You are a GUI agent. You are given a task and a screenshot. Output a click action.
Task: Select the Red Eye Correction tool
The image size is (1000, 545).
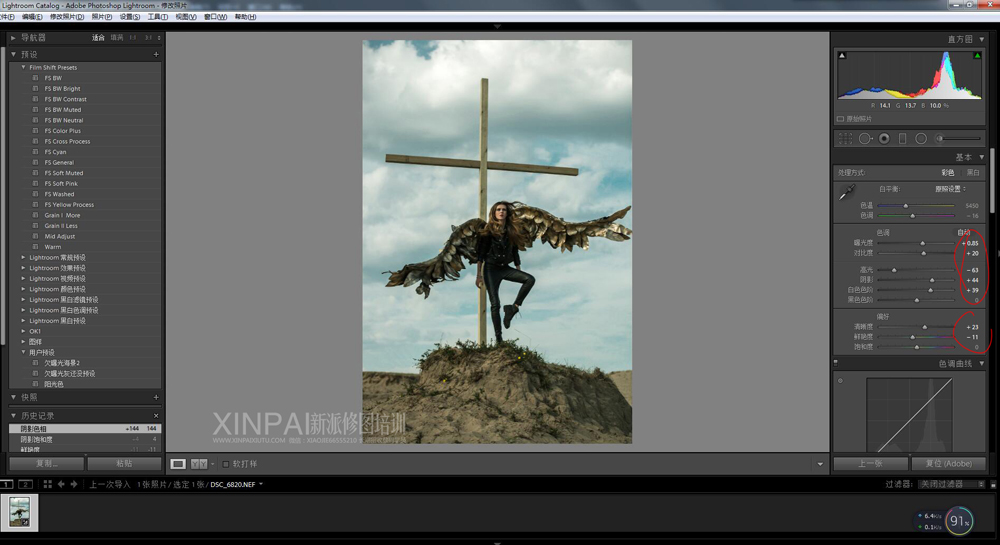[x=884, y=138]
